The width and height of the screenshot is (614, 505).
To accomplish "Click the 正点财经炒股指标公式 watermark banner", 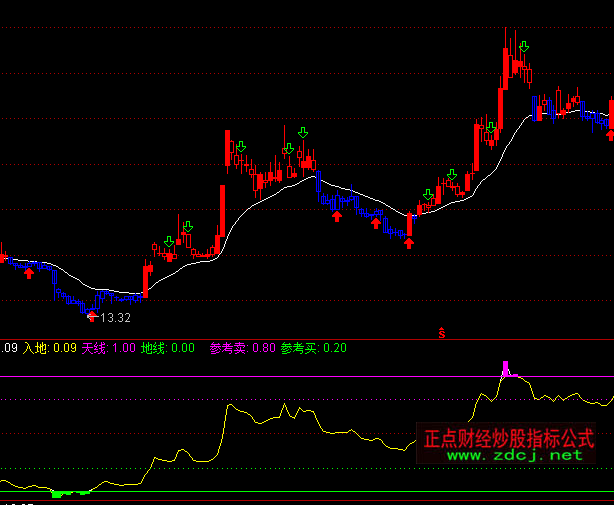I will click(x=508, y=438).
